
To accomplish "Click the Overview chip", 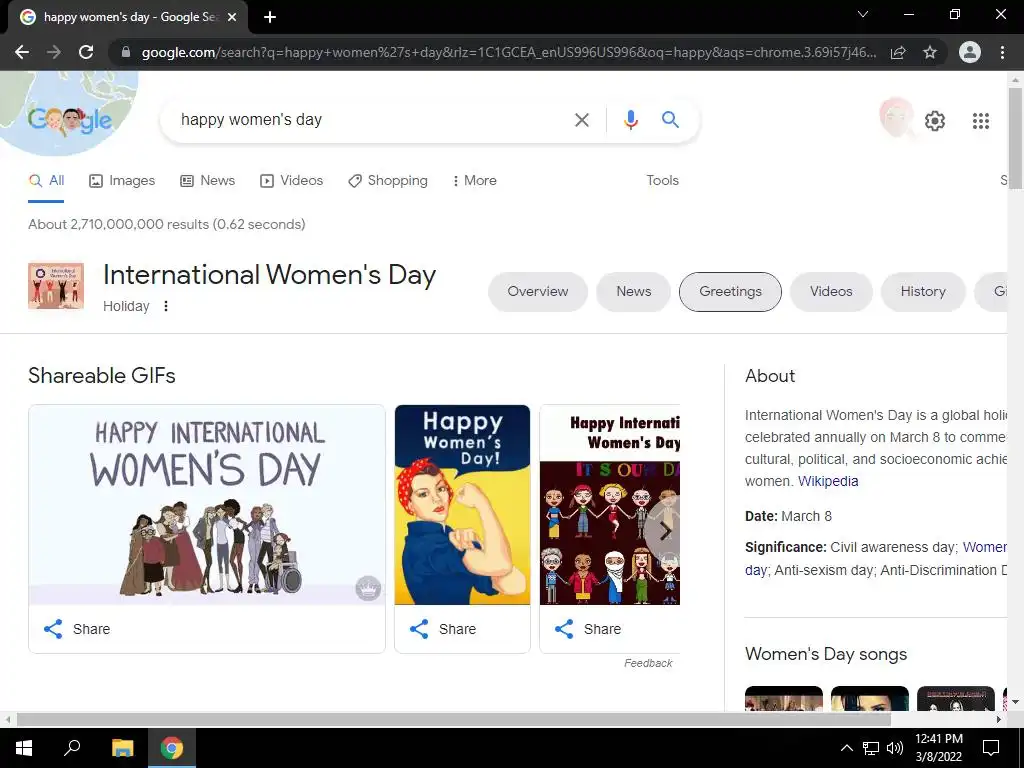I will click(537, 292).
